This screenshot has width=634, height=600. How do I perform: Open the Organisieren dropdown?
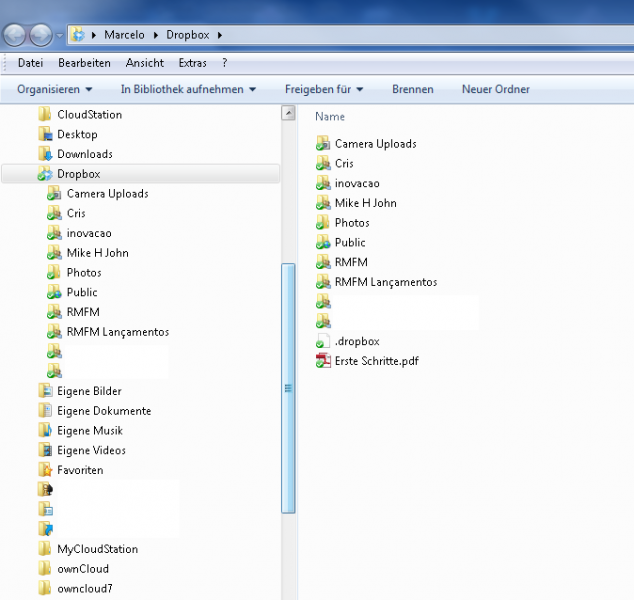click(x=55, y=89)
